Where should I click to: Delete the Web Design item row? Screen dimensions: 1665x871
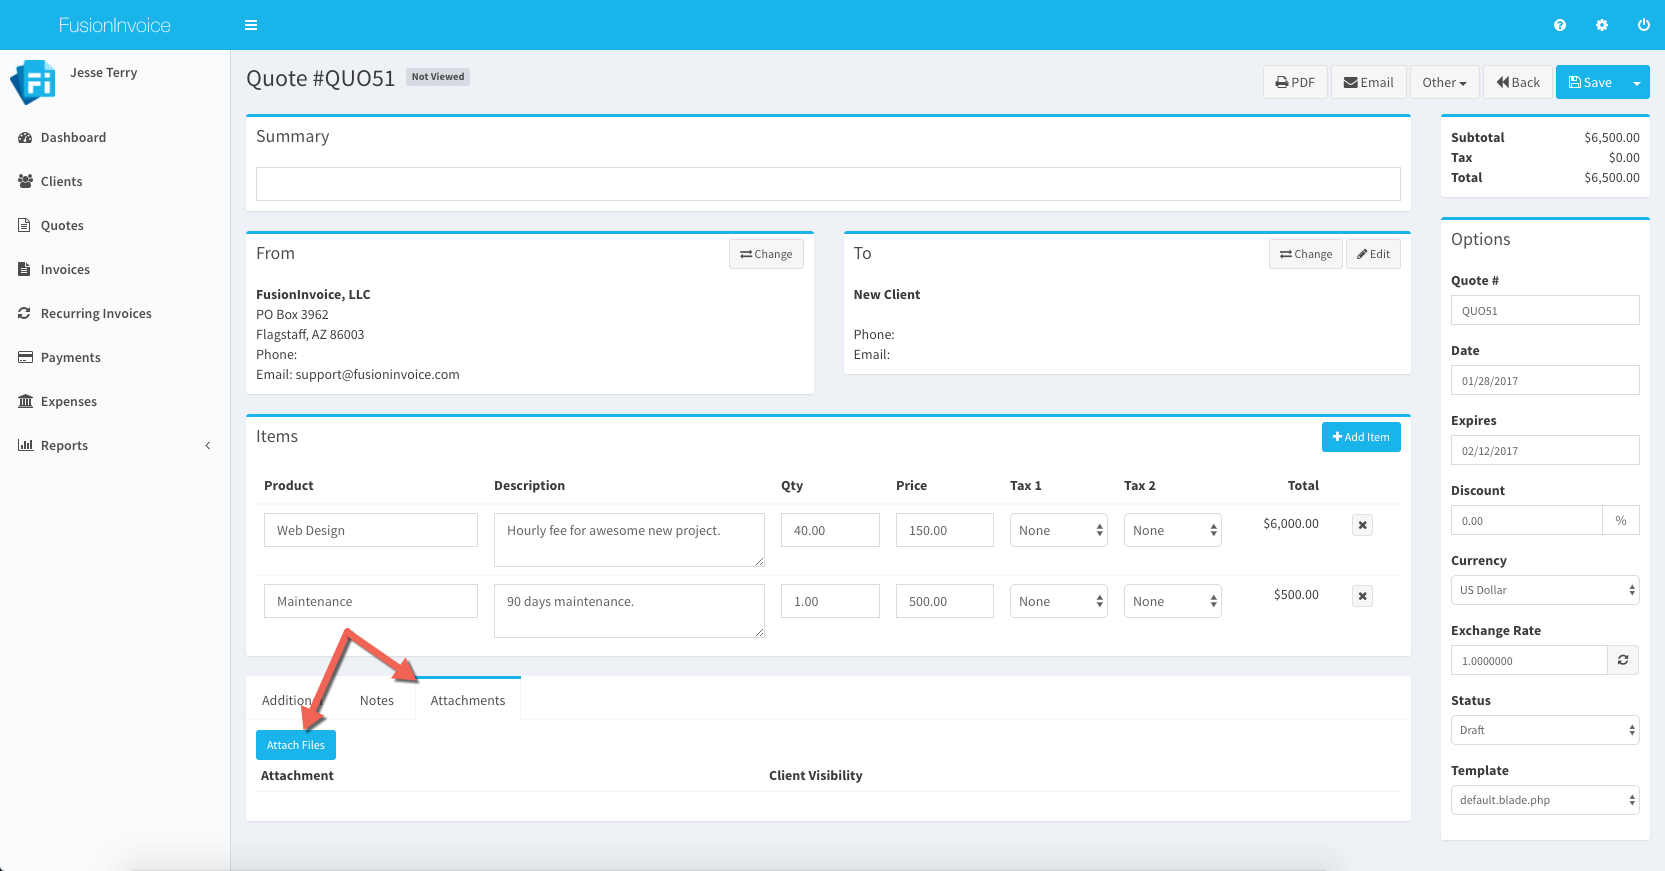click(x=1362, y=525)
